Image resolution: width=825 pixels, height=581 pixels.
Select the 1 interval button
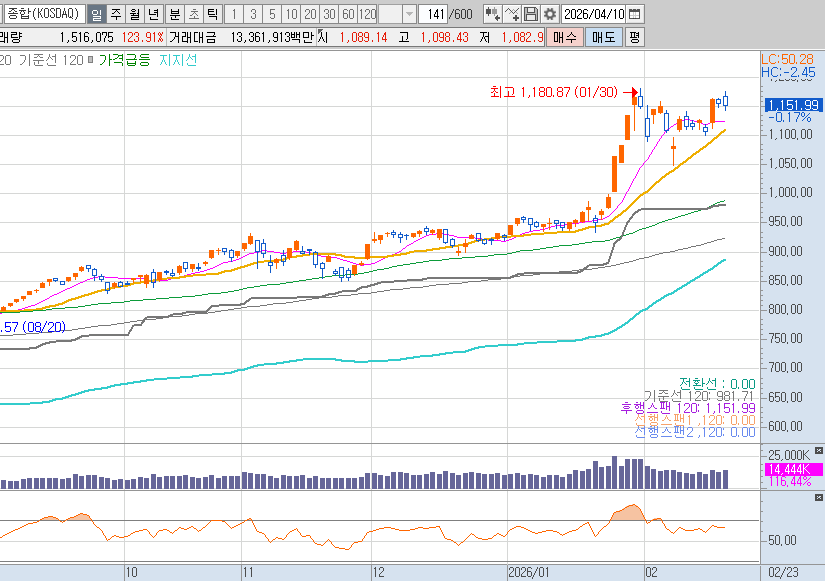click(x=234, y=14)
